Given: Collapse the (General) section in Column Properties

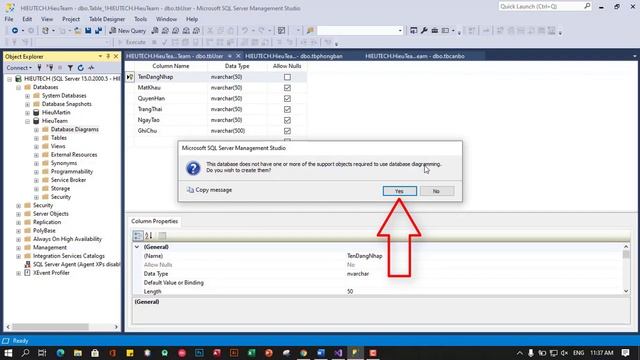Looking at the screenshot, I should (x=137, y=247).
